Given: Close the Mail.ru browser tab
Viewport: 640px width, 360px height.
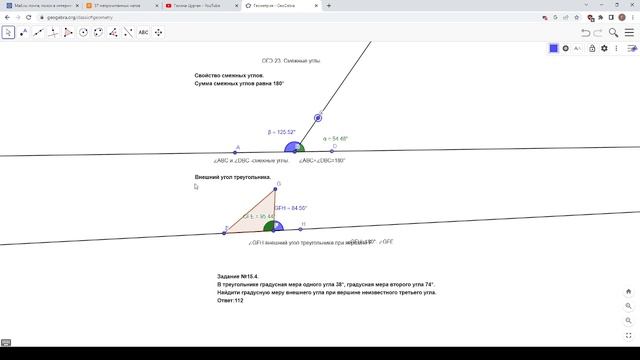Looking at the screenshot, I should [x=77, y=6].
